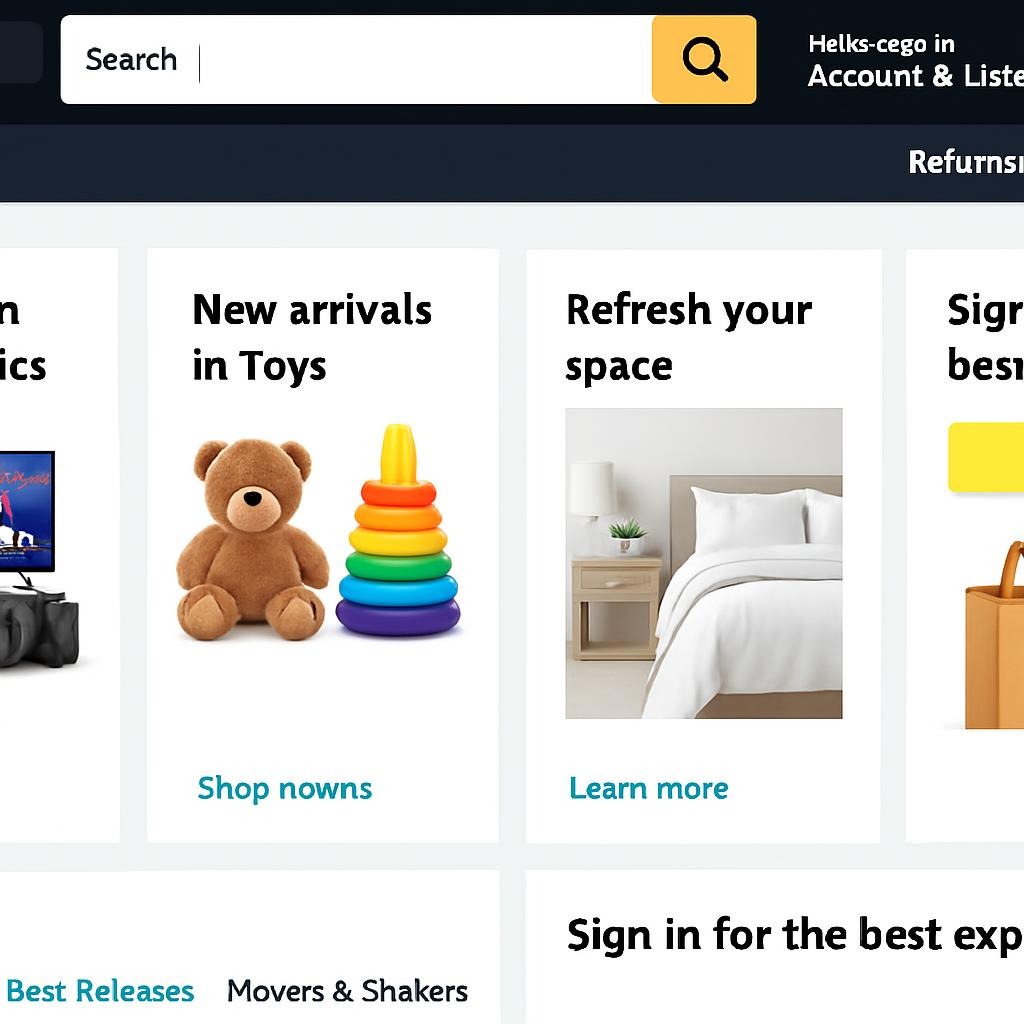Click the bedroom photo in Refresh your space
The width and height of the screenshot is (1024, 1024).
click(x=702, y=565)
